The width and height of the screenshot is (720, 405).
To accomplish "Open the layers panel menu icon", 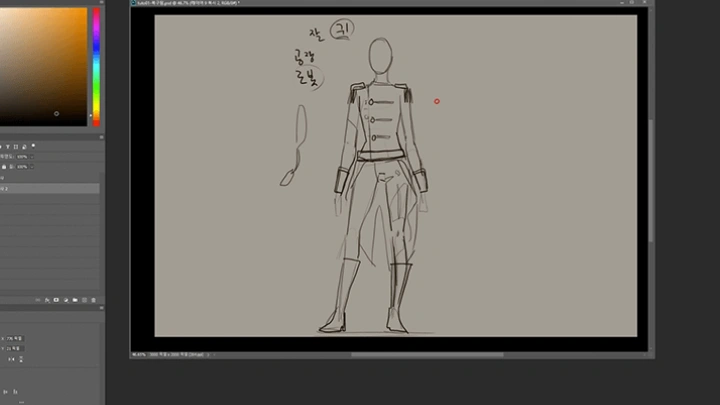I will click(x=101, y=137).
